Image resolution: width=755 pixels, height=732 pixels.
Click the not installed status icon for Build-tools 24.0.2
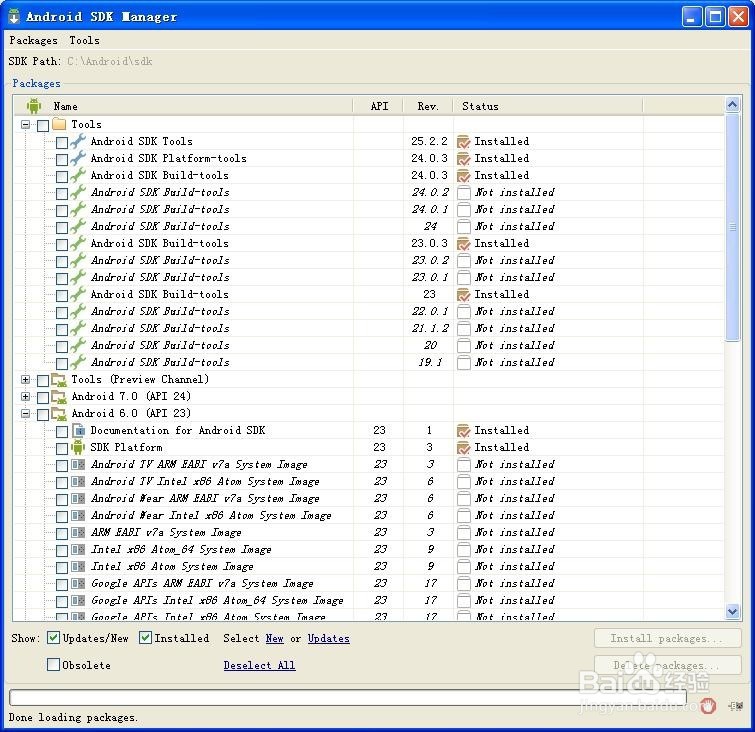pyautogui.click(x=463, y=193)
